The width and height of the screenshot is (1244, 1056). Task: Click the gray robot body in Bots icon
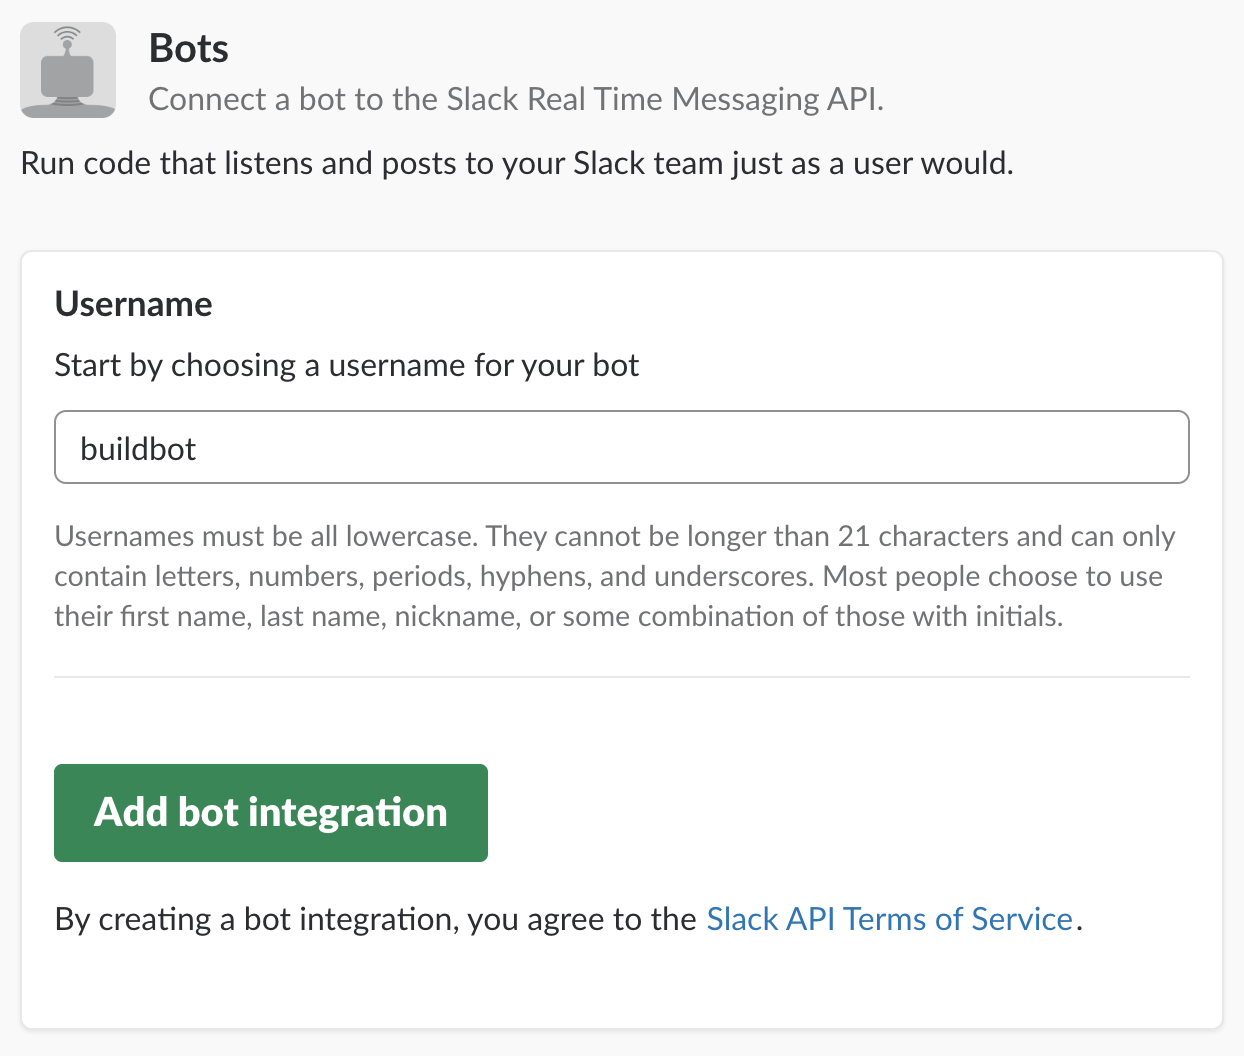tap(67, 76)
